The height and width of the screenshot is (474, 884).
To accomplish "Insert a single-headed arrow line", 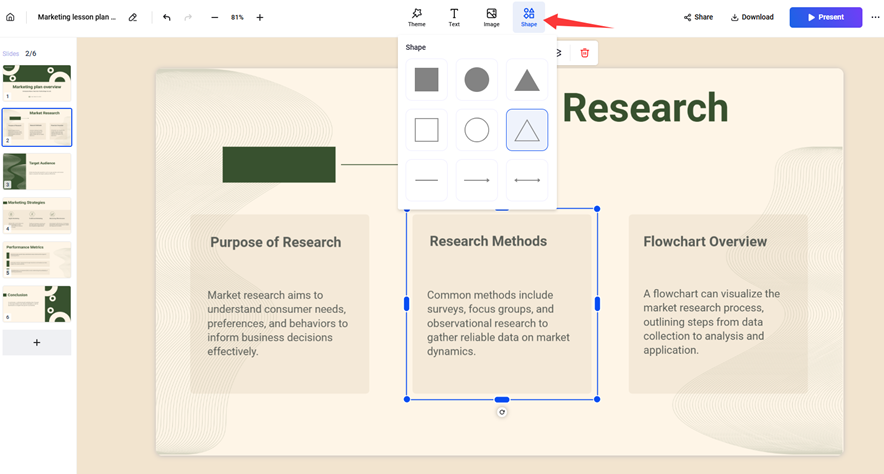I will (x=476, y=180).
